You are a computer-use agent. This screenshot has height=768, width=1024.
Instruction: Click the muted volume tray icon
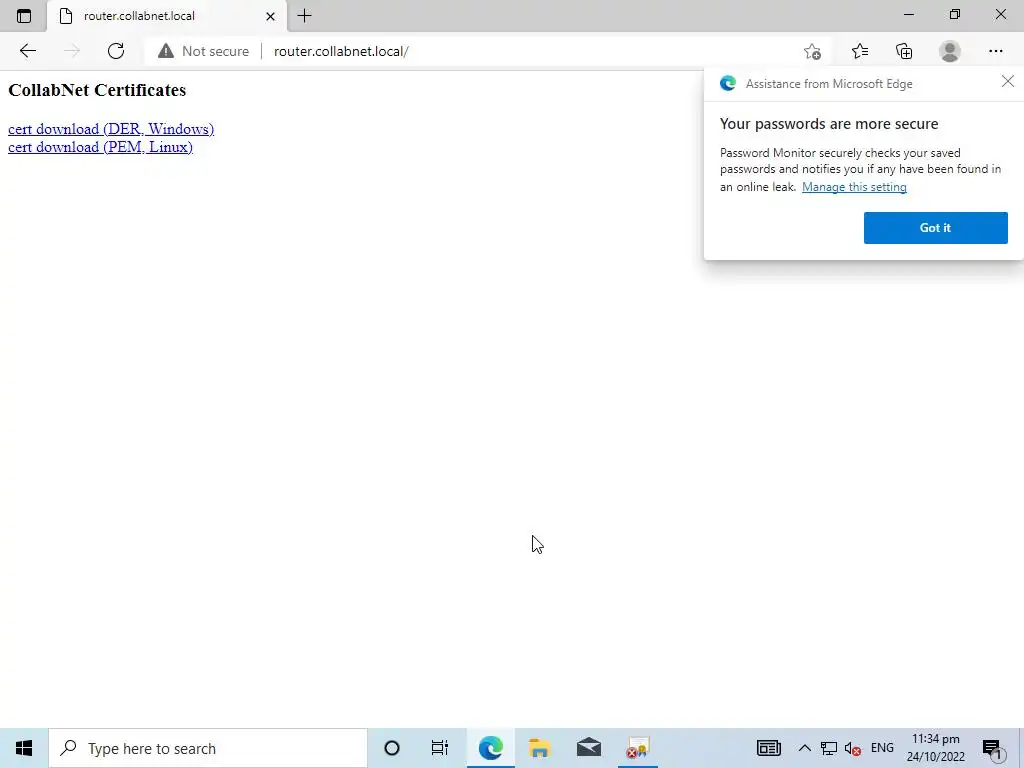852,748
